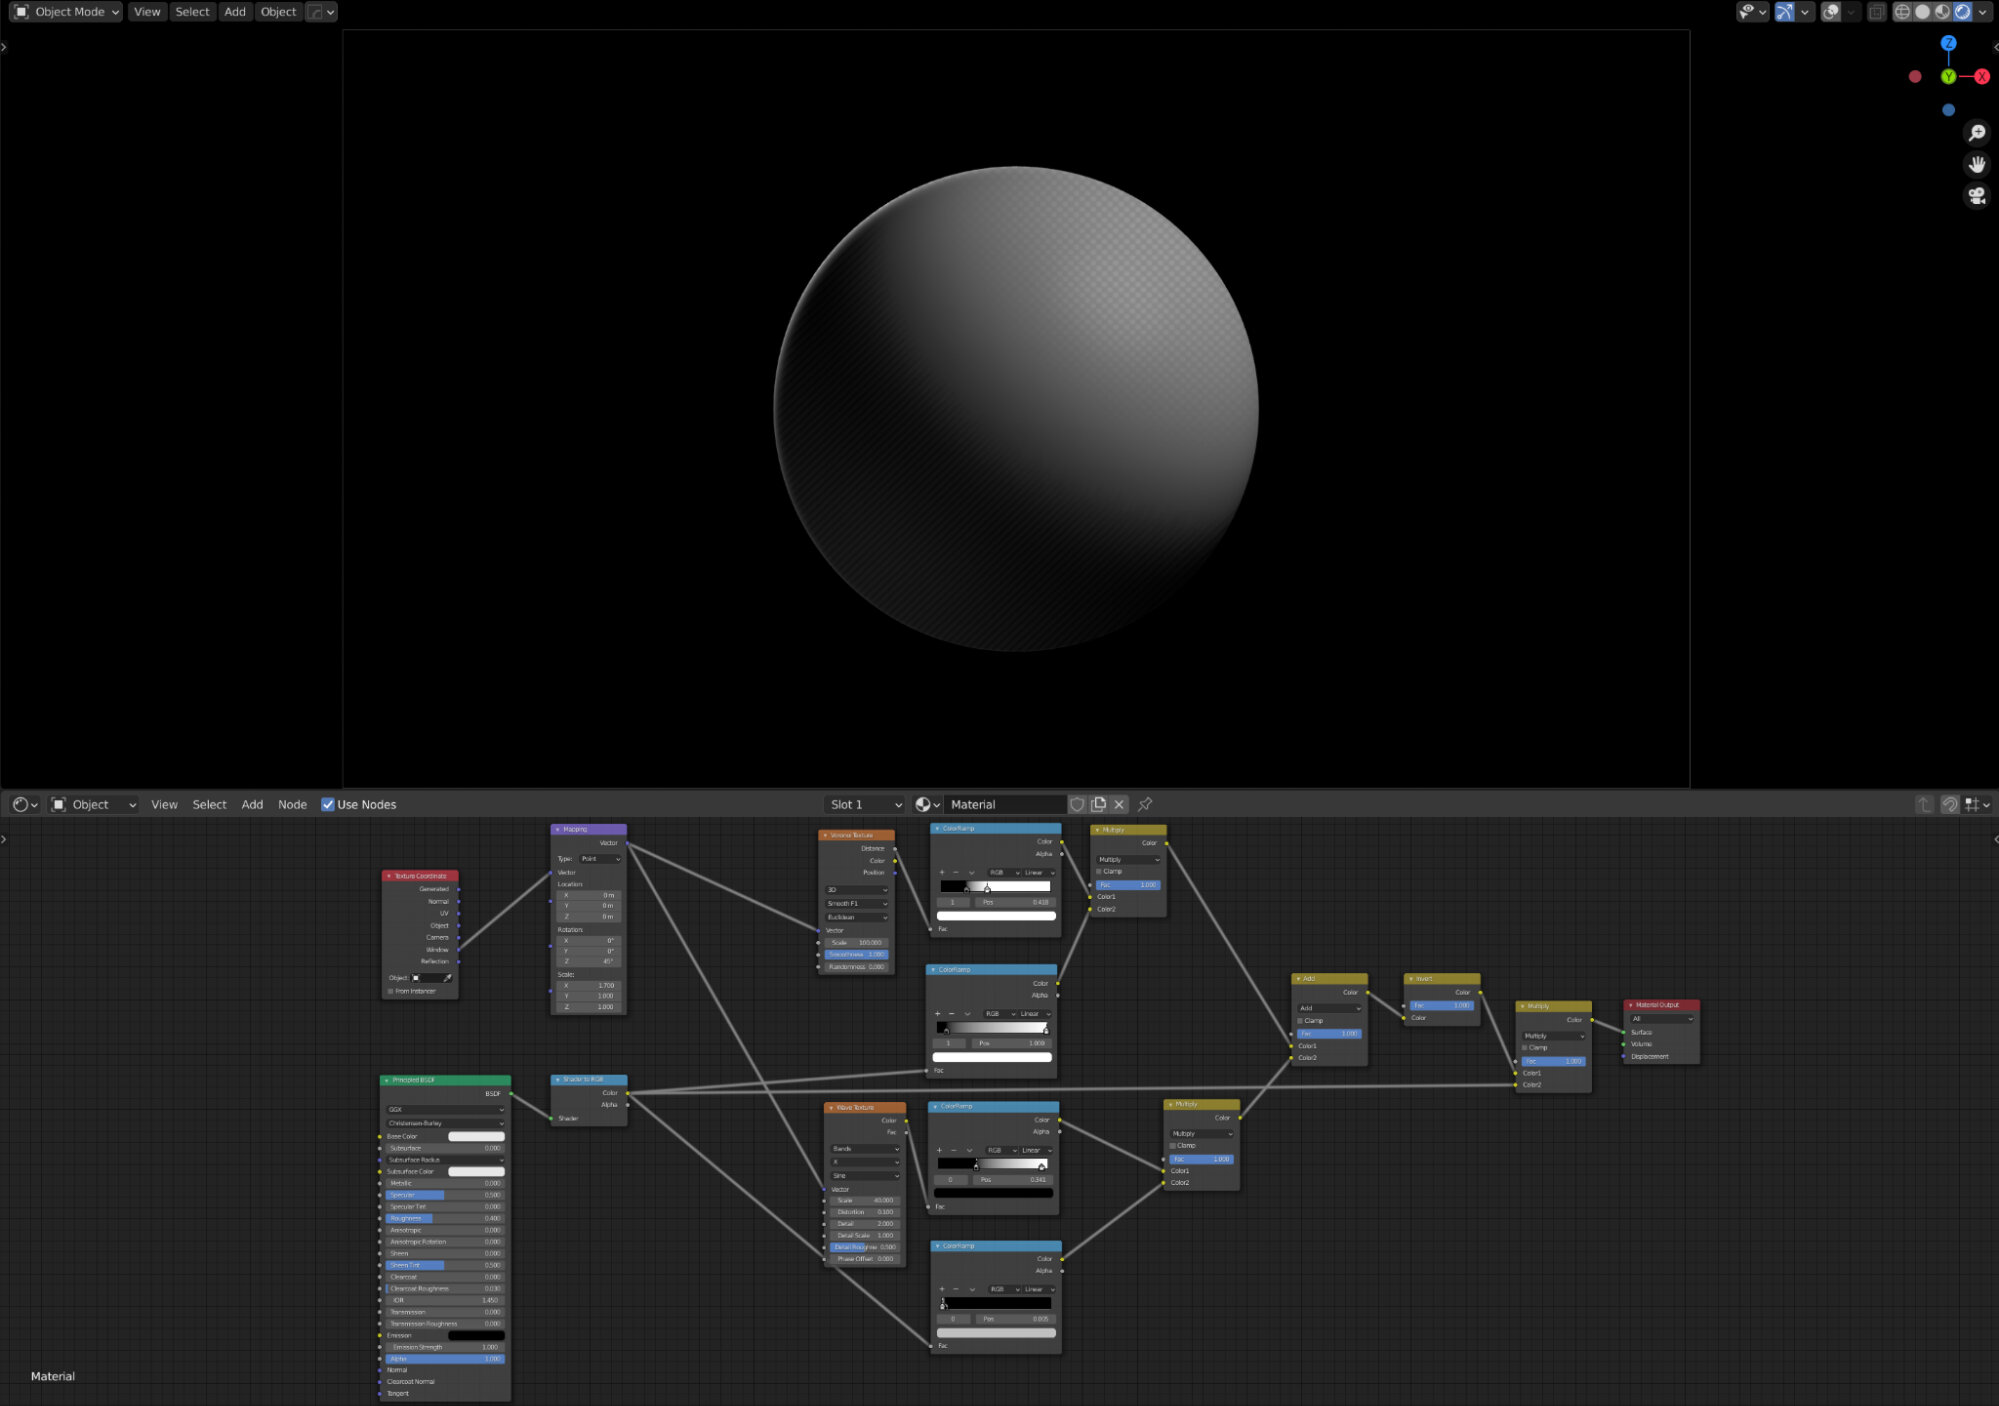
Task: Toggle the viewport gizmos
Action: point(1784,11)
